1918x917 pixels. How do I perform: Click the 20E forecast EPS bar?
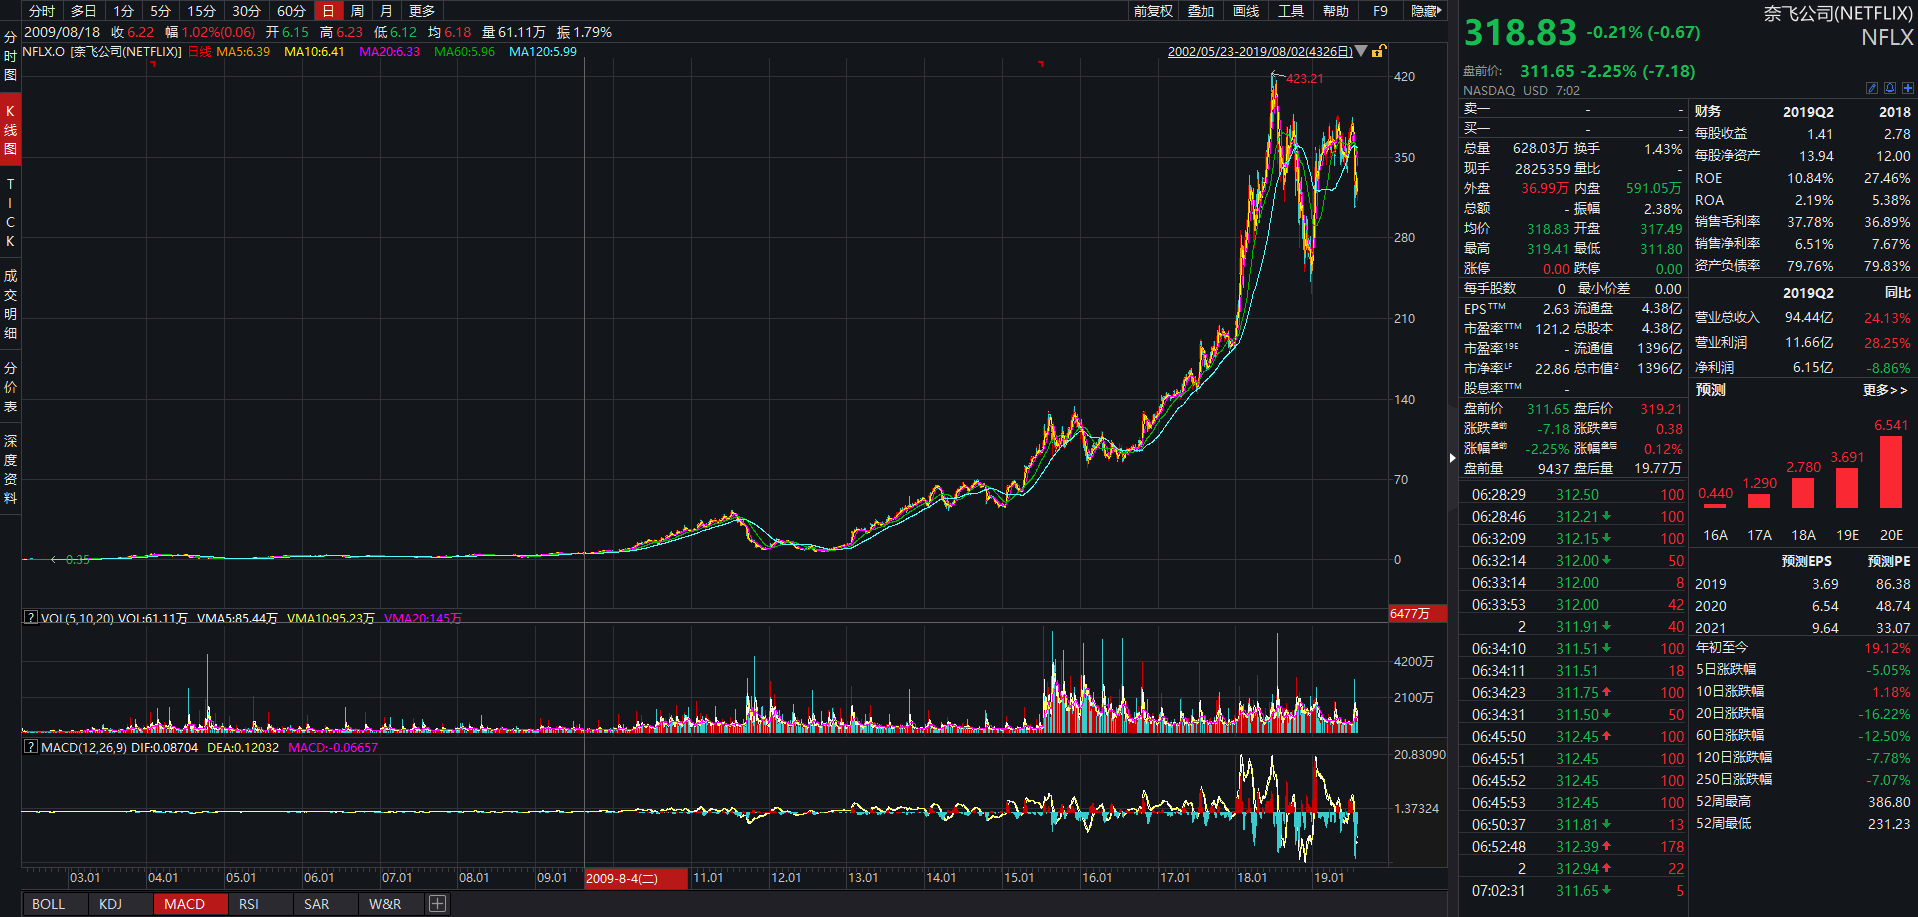pyautogui.click(x=1891, y=471)
